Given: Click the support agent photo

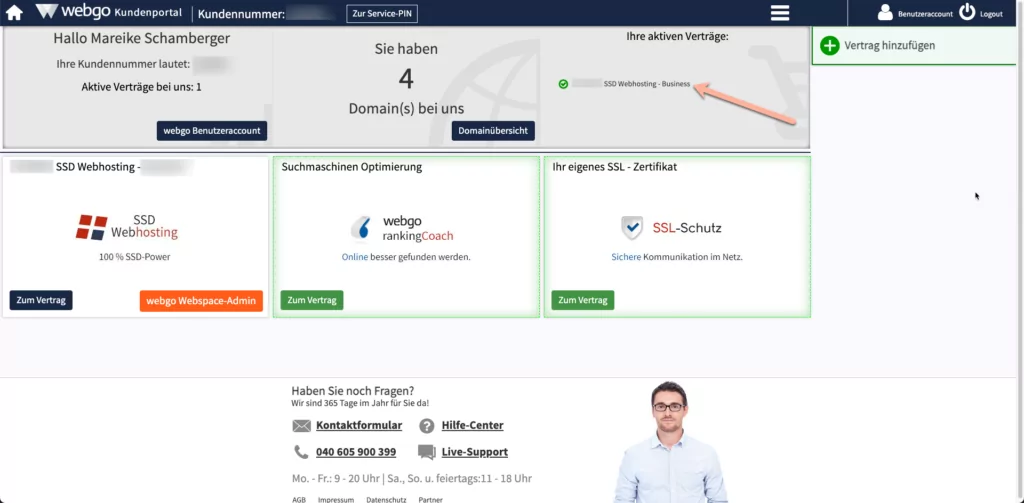Looking at the screenshot, I should pos(671,442).
